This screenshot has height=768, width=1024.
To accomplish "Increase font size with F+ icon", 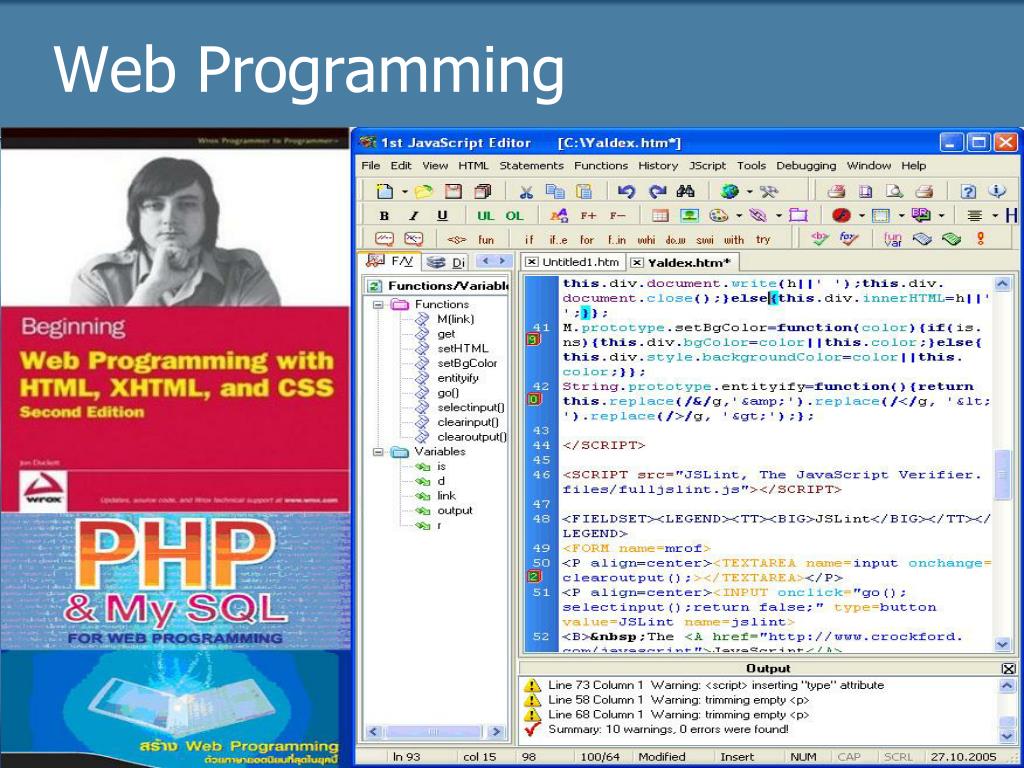I will pos(588,216).
